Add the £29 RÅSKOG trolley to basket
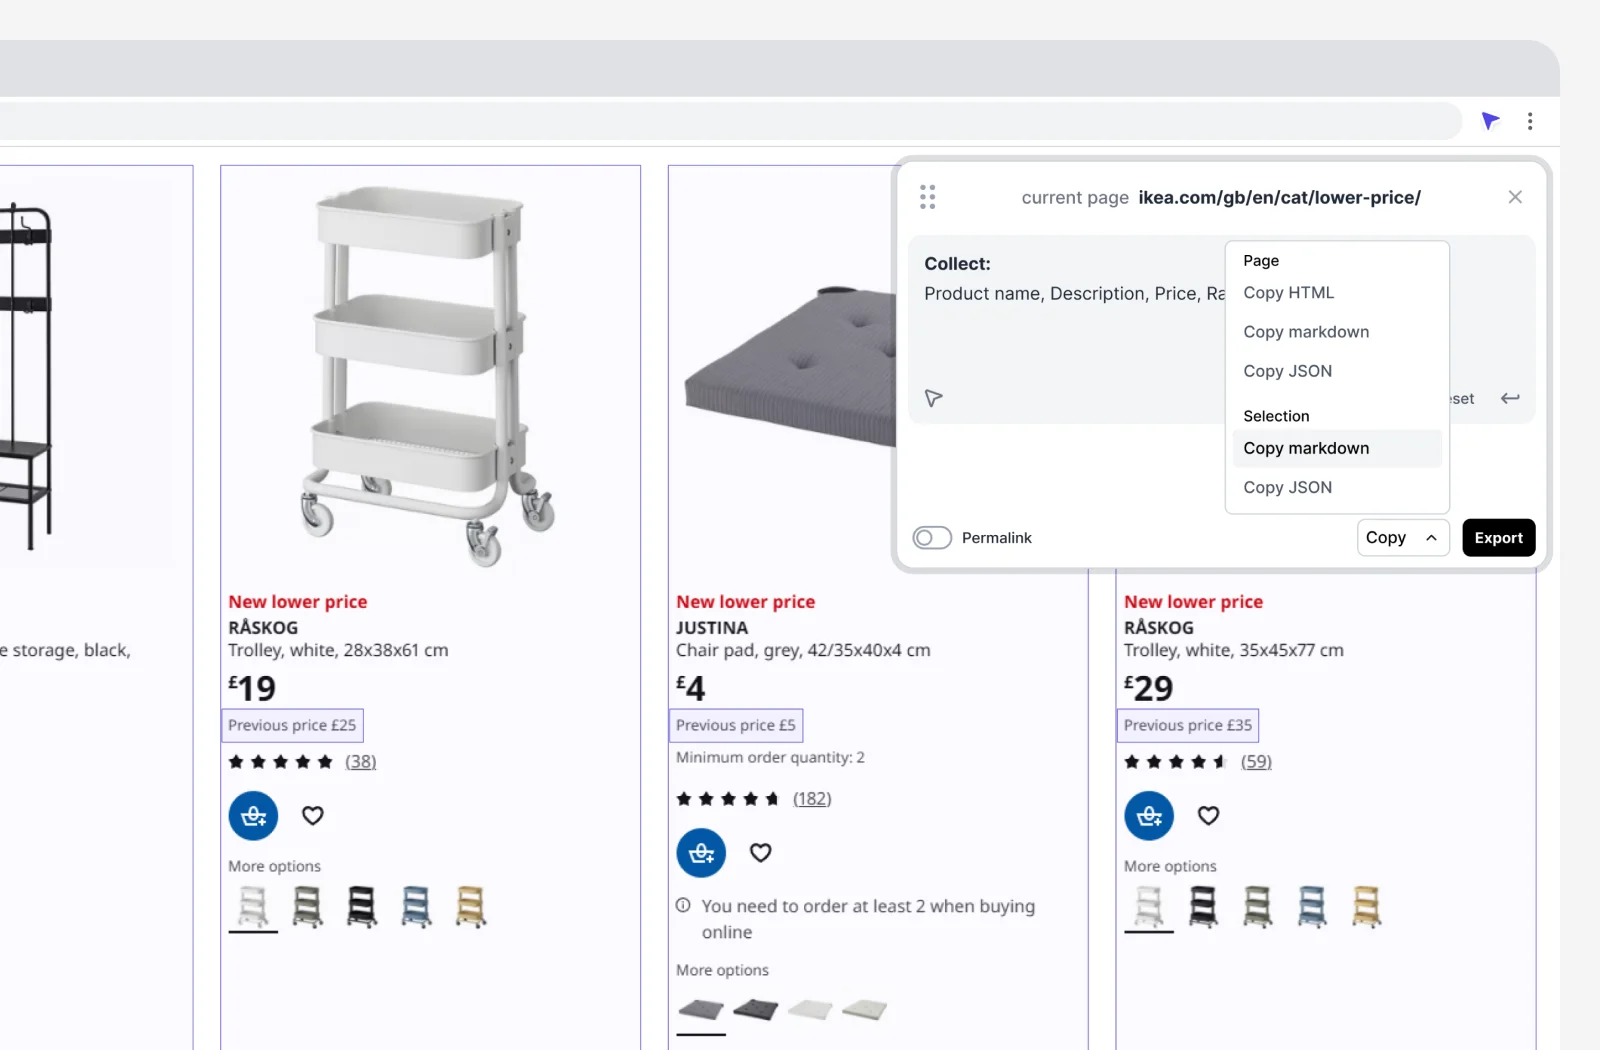1600x1050 pixels. [x=1149, y=816]
